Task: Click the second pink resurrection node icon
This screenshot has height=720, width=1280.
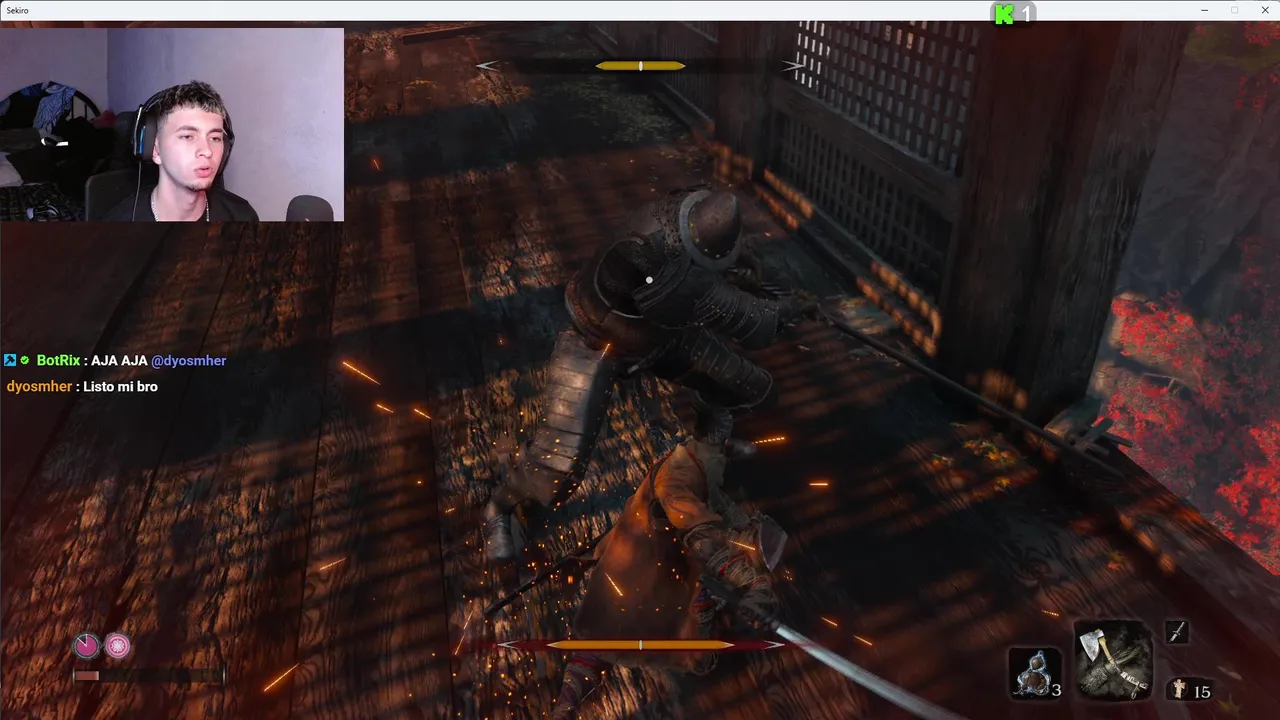Action: (118, 646)
